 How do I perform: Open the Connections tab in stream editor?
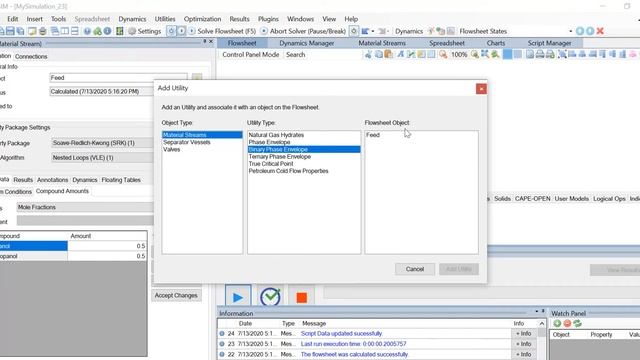[31, 56]
